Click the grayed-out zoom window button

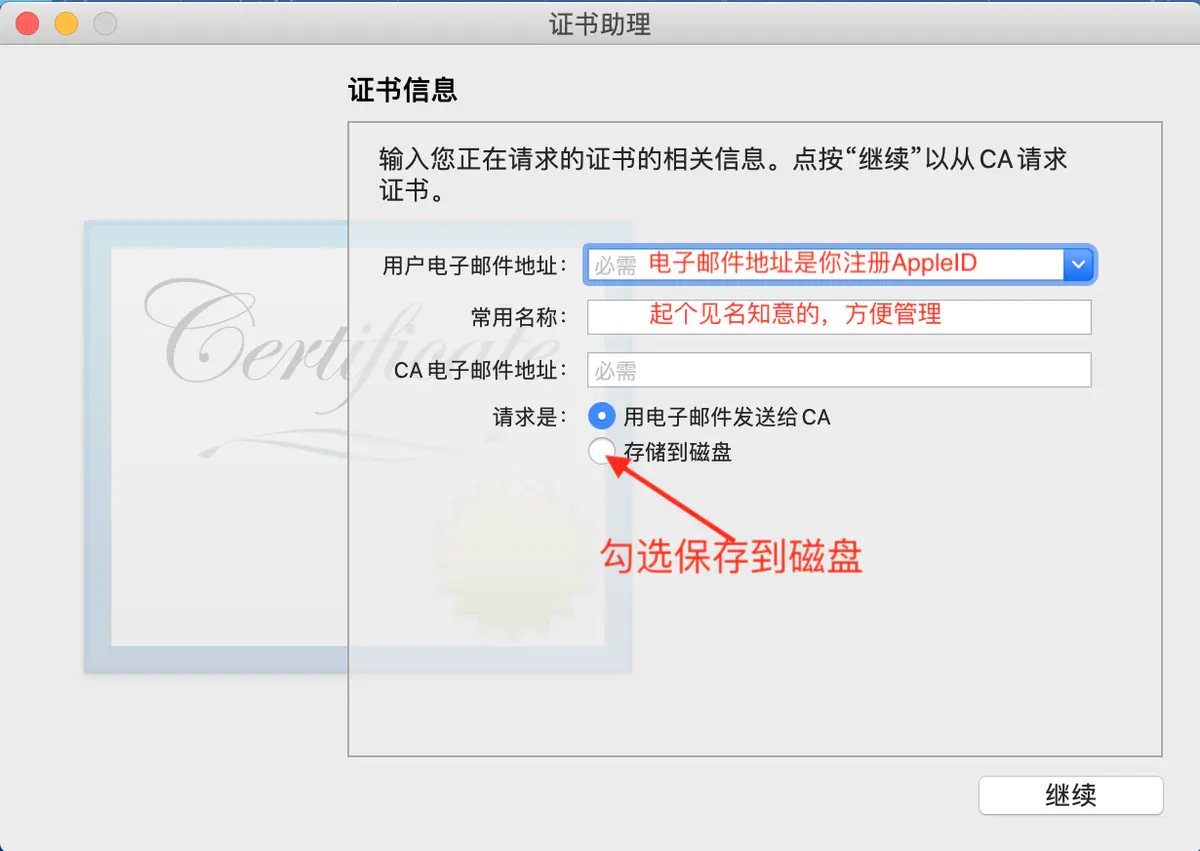pos(105,23)
